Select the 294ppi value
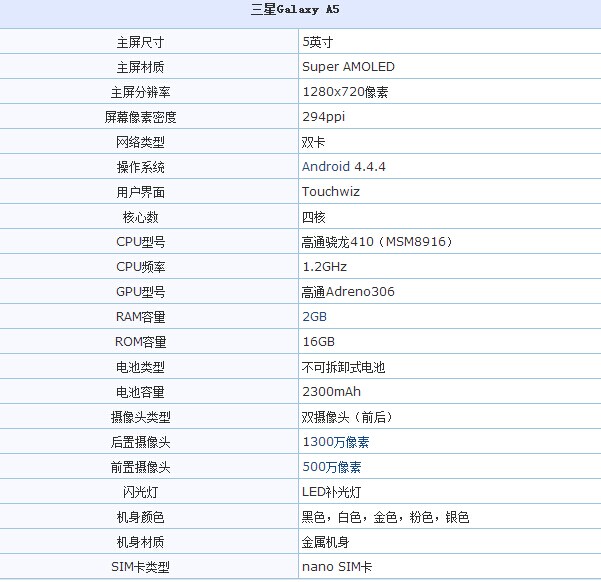The image size is (601, 582). click(x=323, y=117)
